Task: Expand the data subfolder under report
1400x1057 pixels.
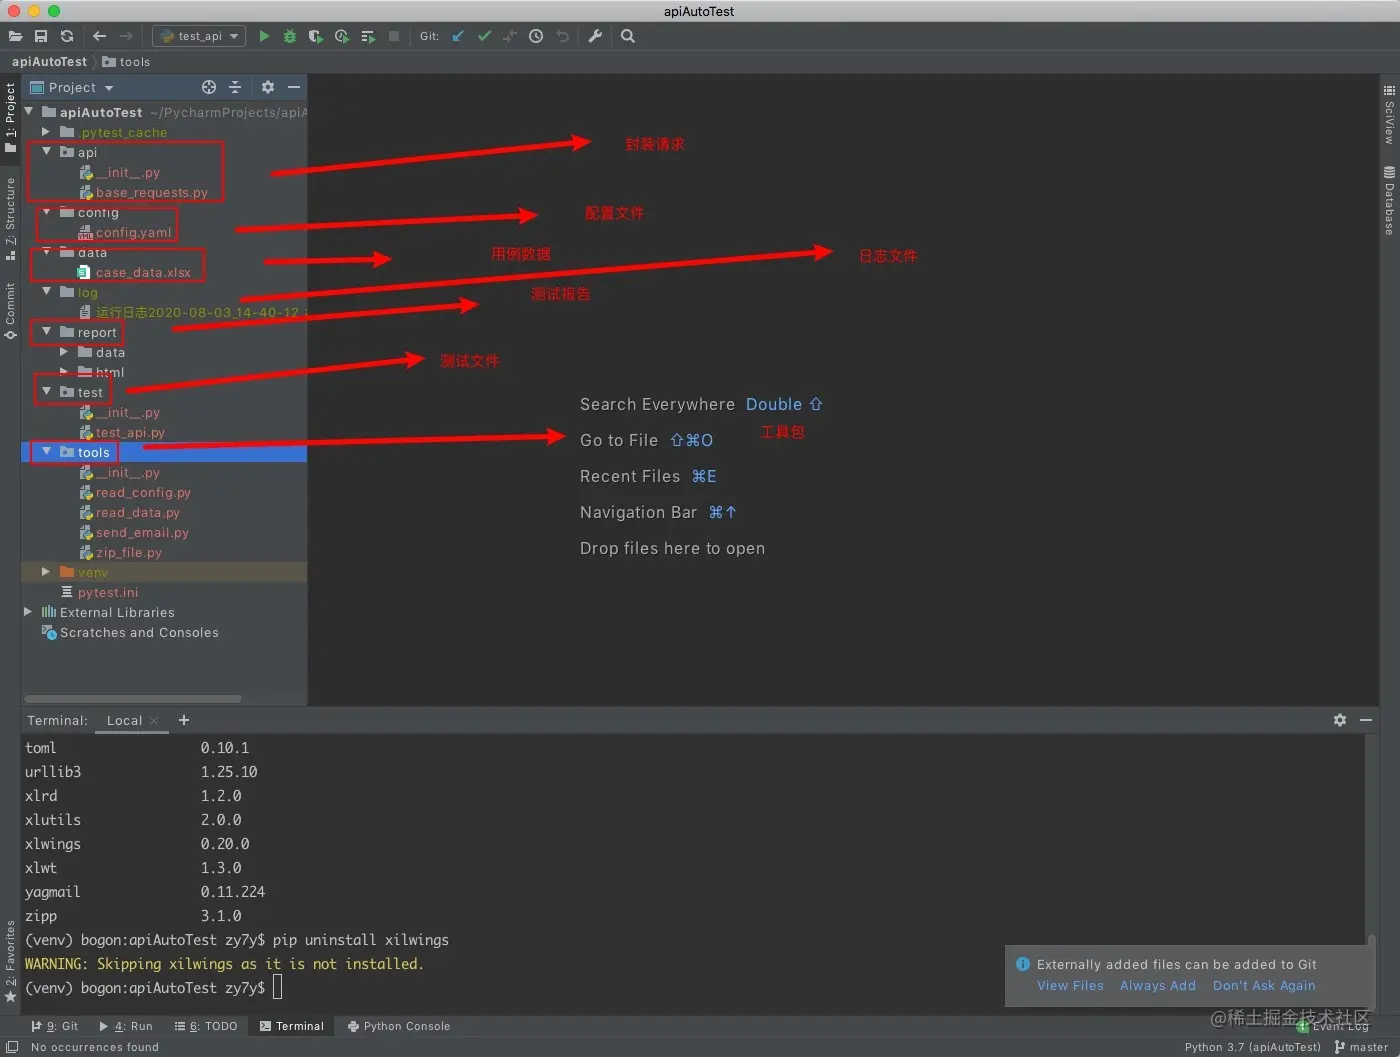Action: pos(64,352)
